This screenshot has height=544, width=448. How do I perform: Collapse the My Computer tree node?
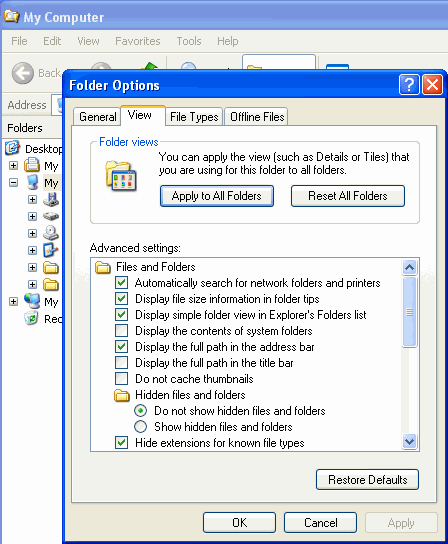[14, 182]
